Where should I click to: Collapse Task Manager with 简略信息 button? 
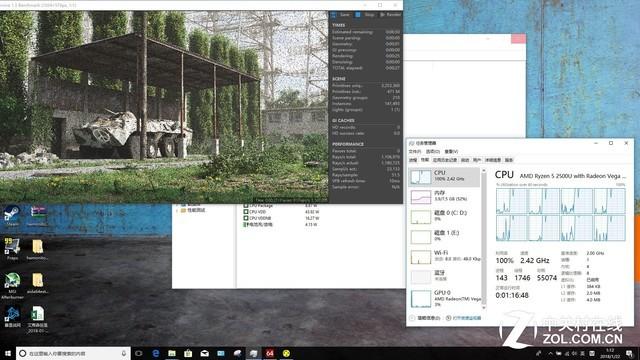425,318
